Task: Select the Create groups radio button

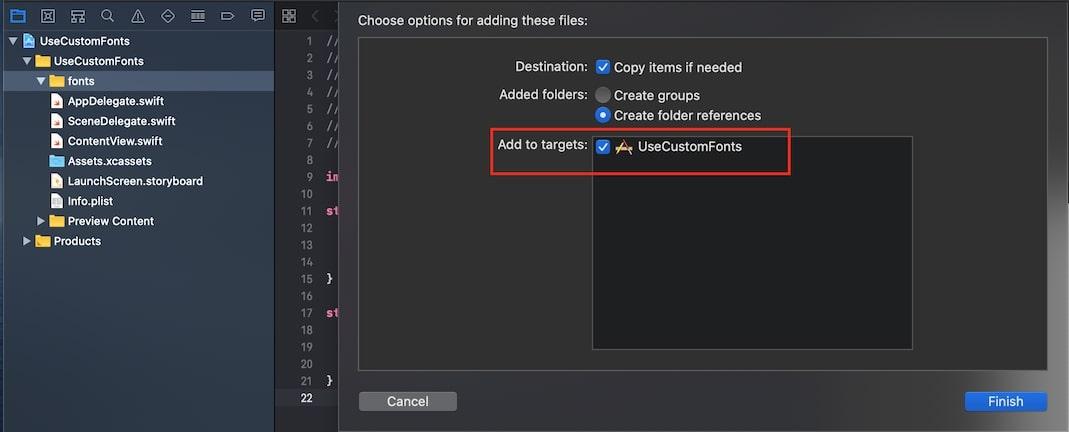Action: click(x=603, y=95)
